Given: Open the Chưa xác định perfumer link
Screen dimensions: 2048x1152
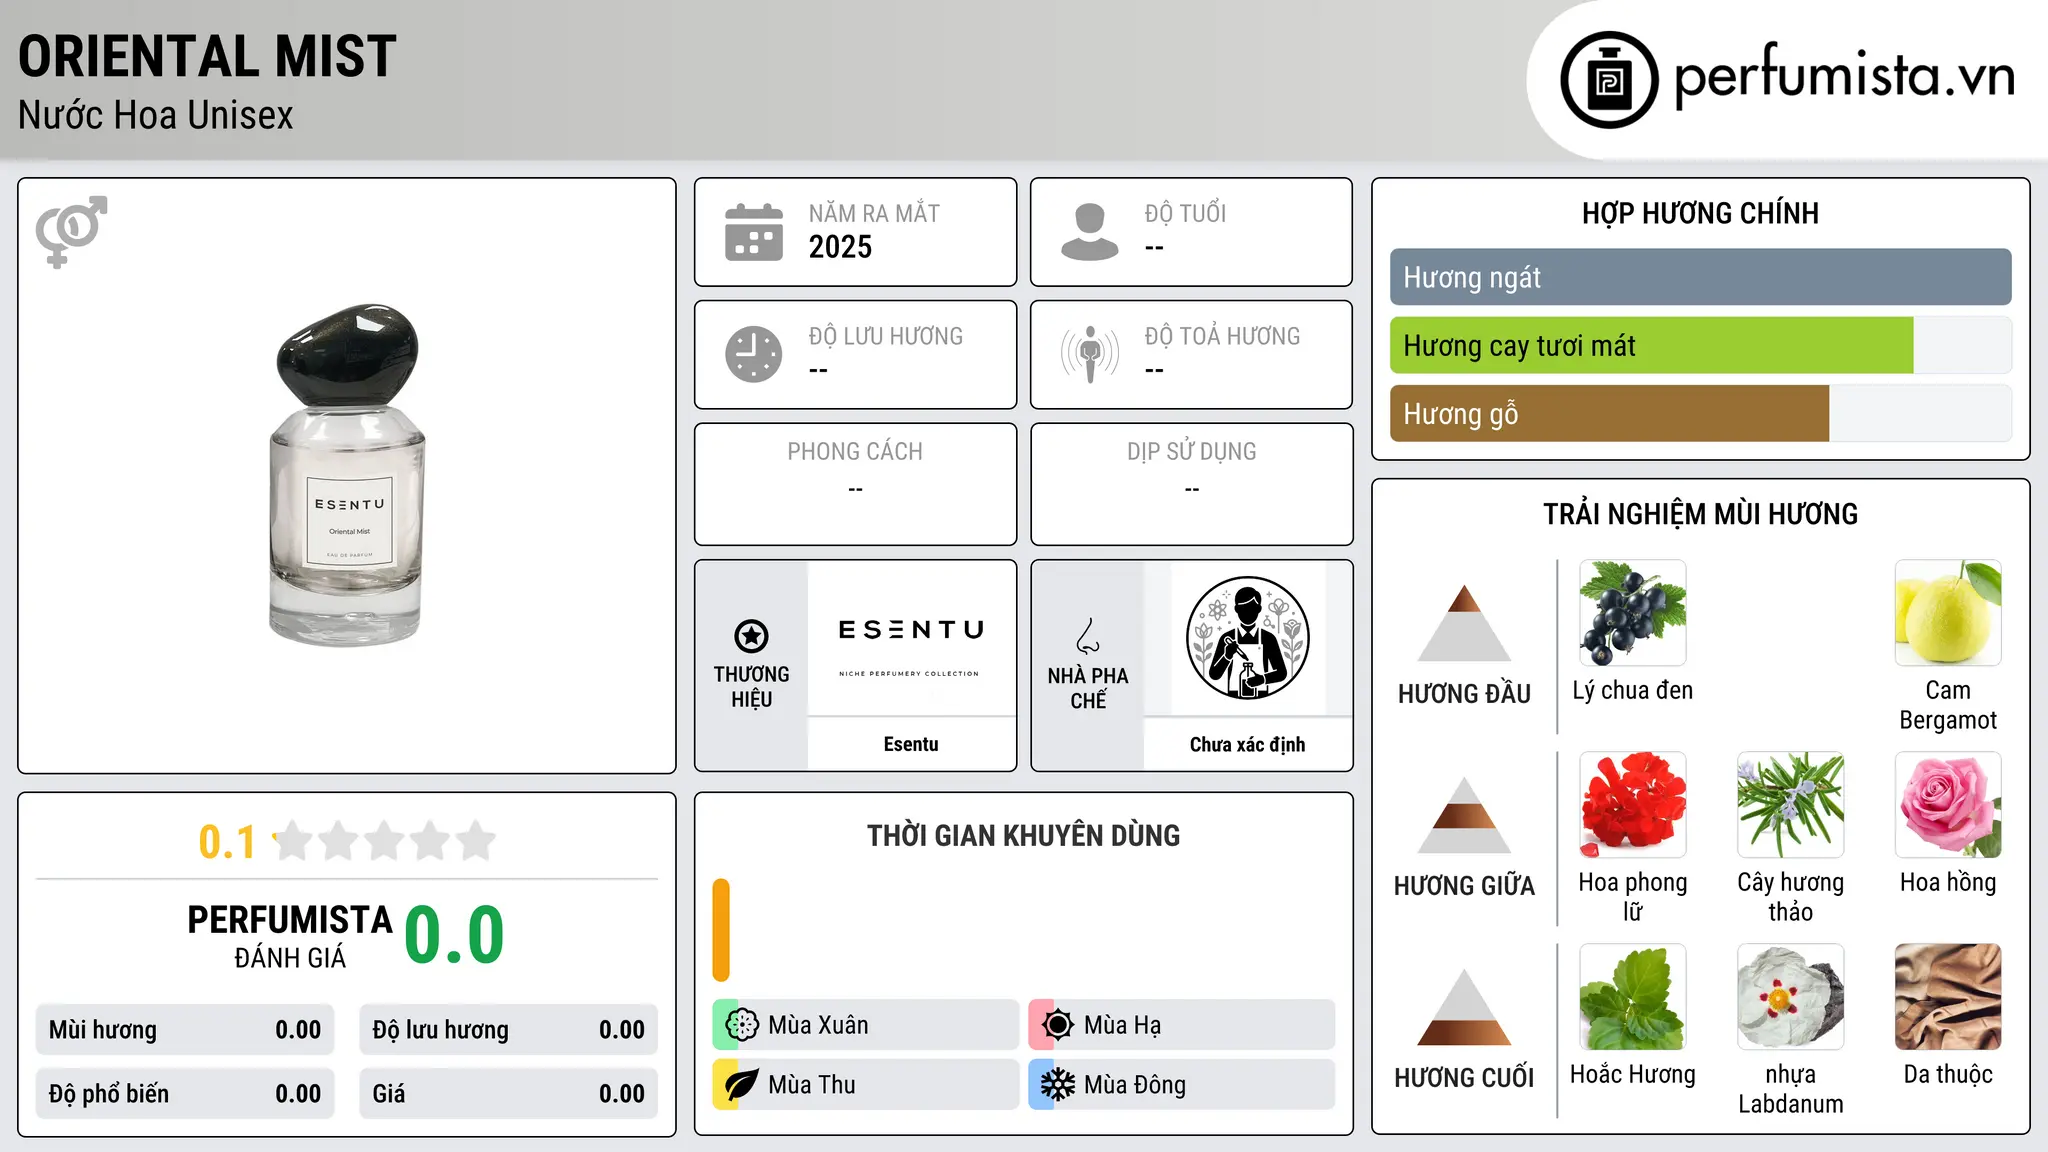Looking at the screenshot, I should click(1247, 744).
